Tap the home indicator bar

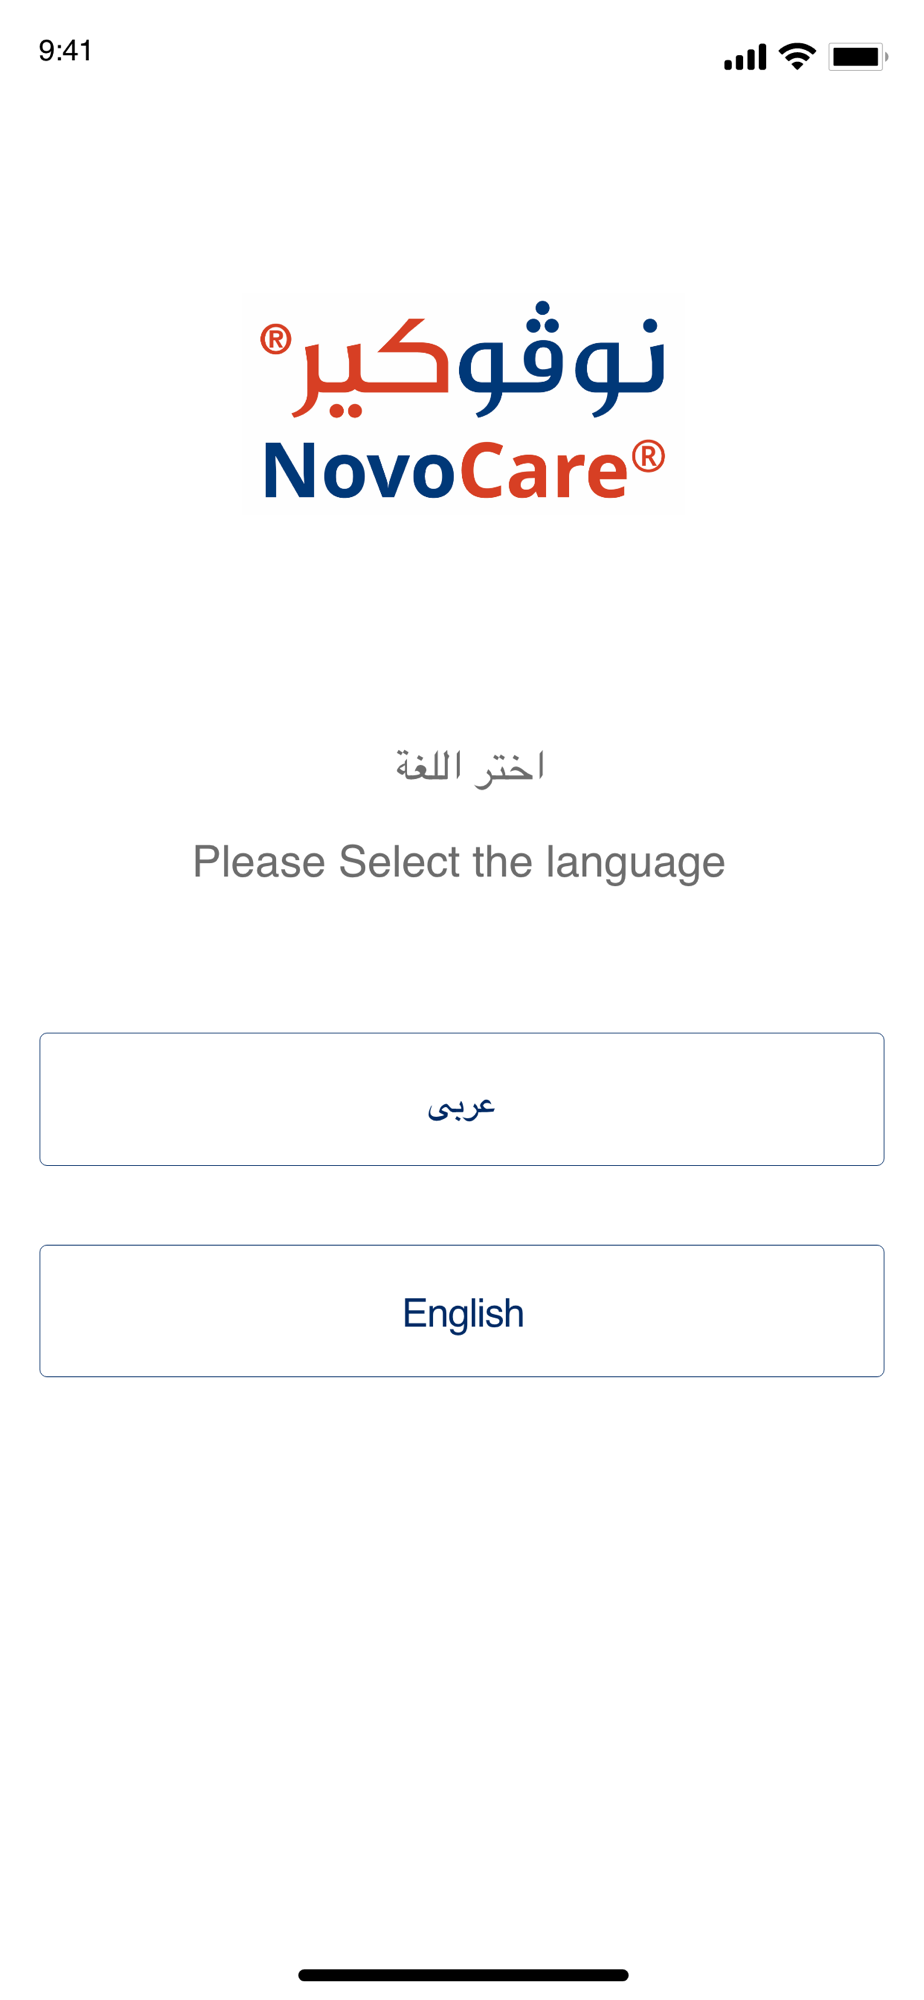(x=463, y=1975)
